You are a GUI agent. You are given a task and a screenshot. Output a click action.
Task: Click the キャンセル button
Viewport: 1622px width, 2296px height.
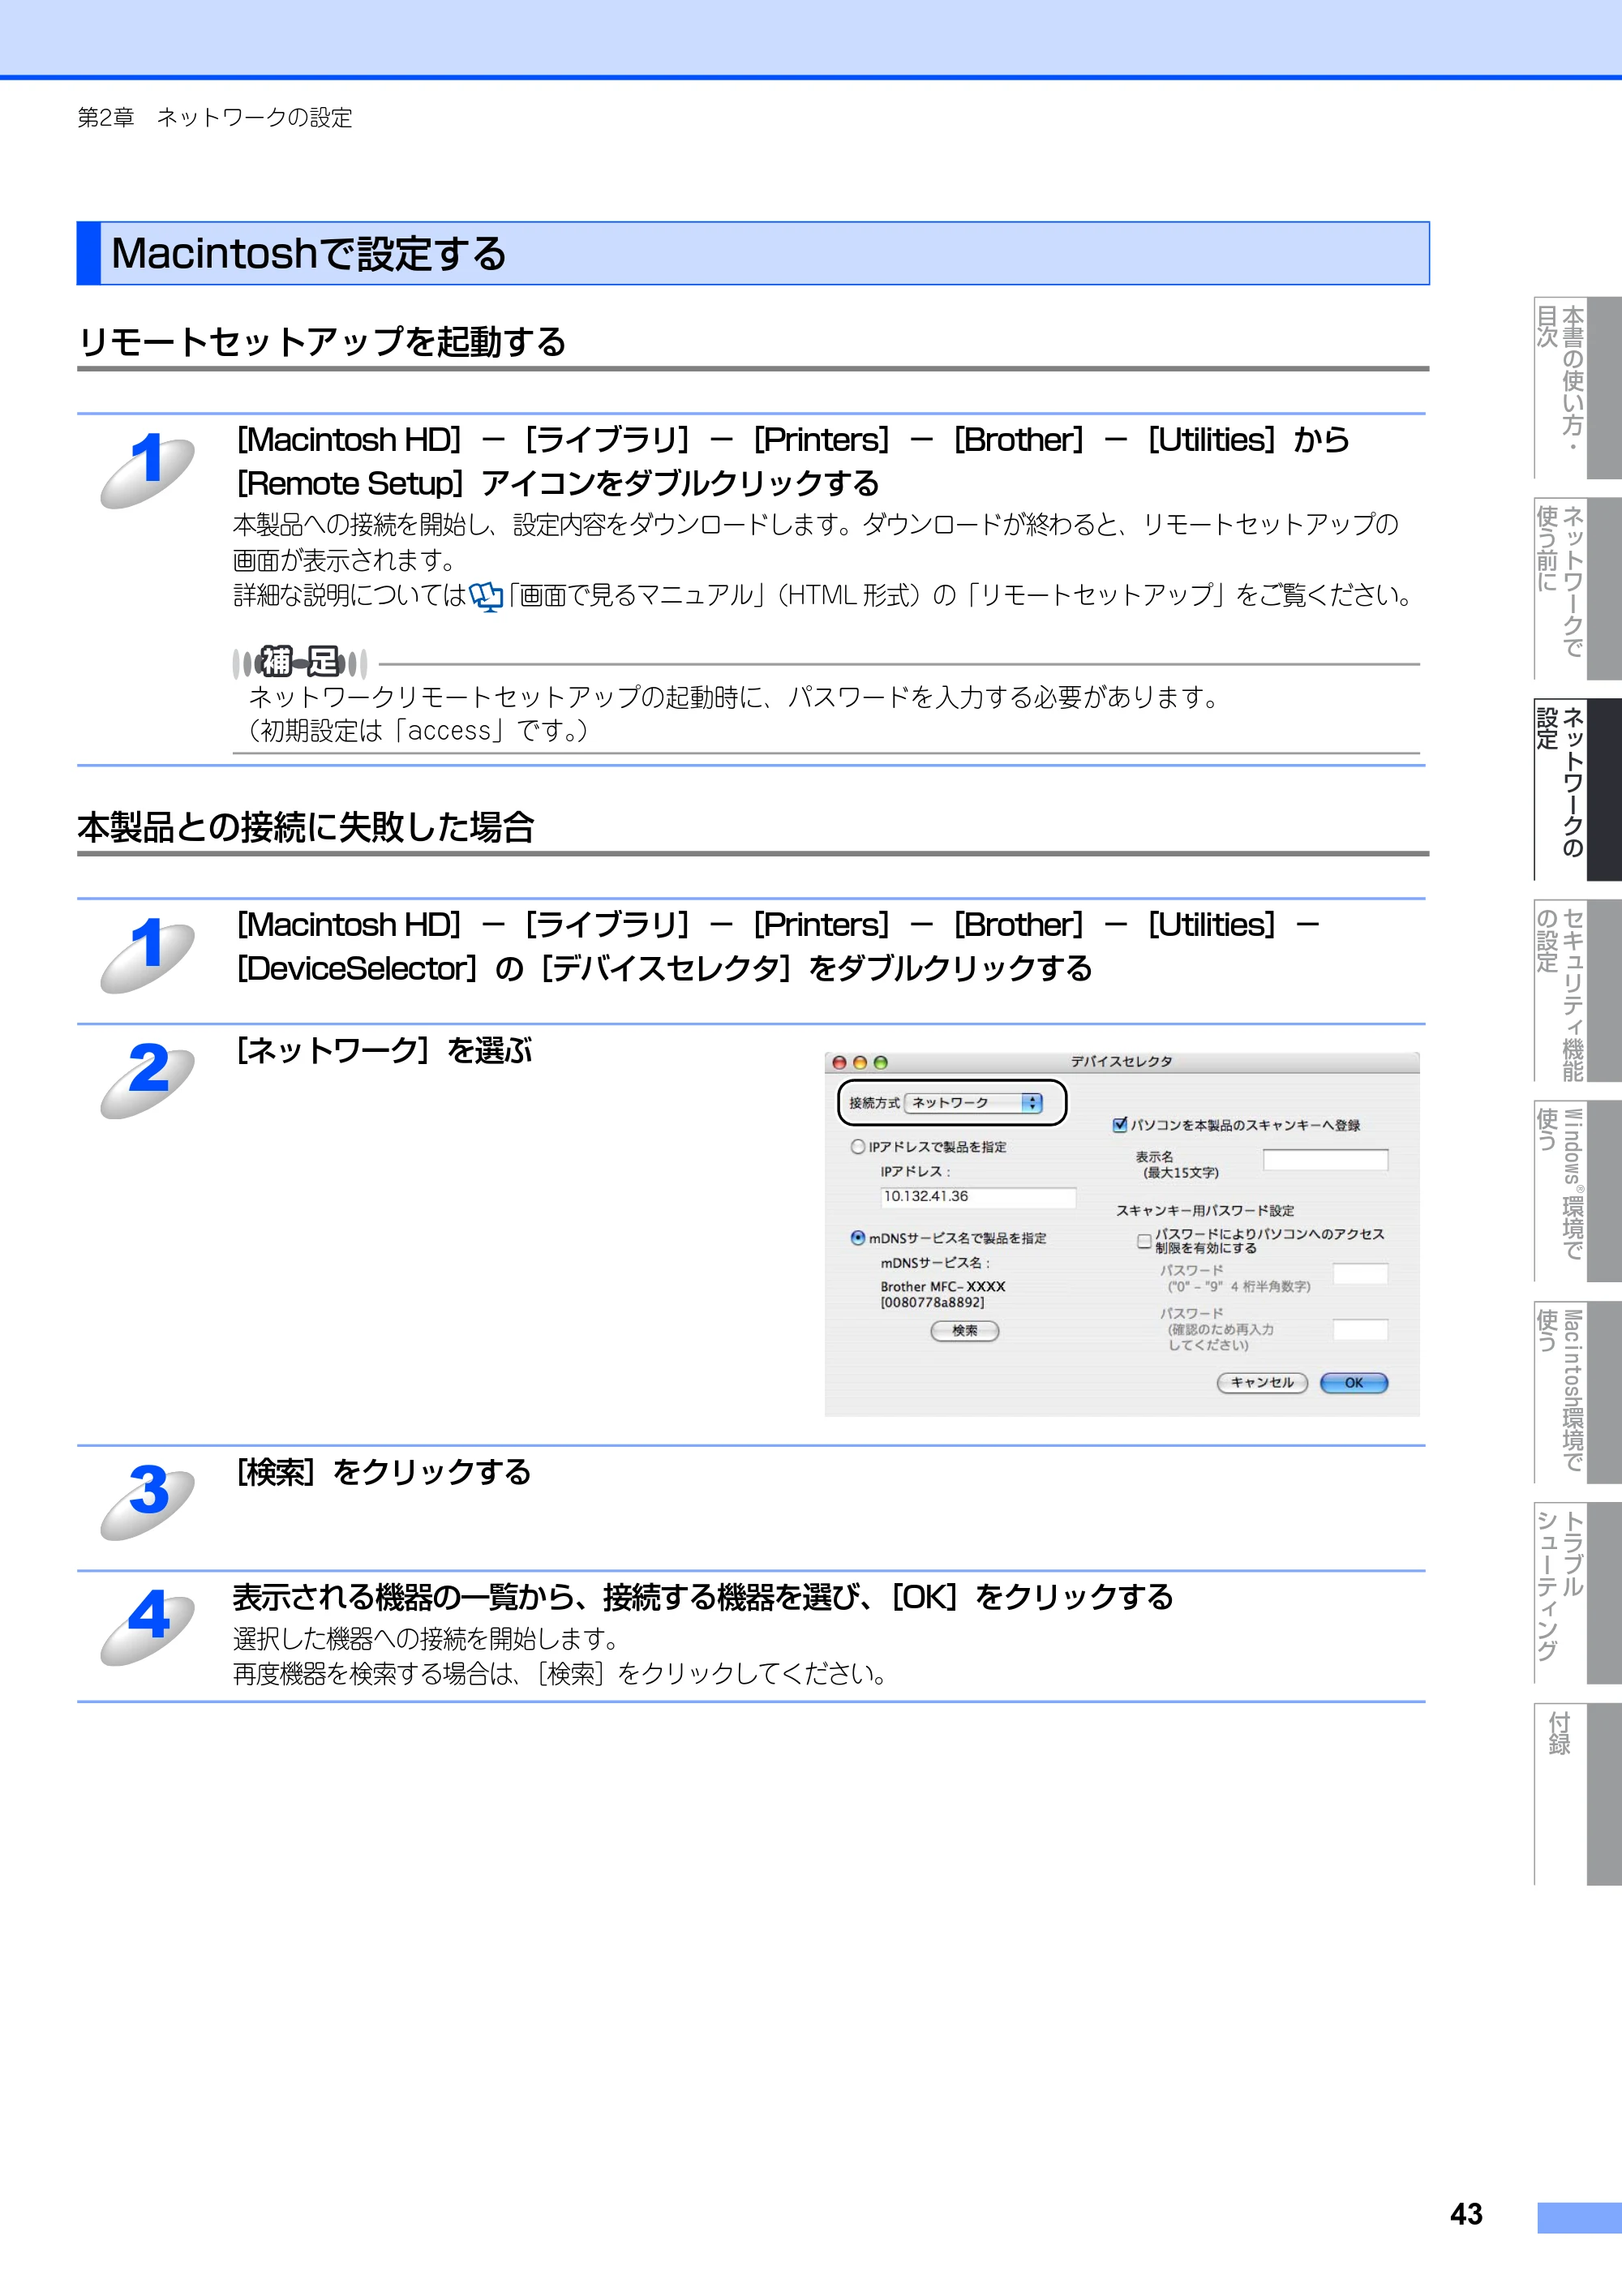[1262, 1383]
